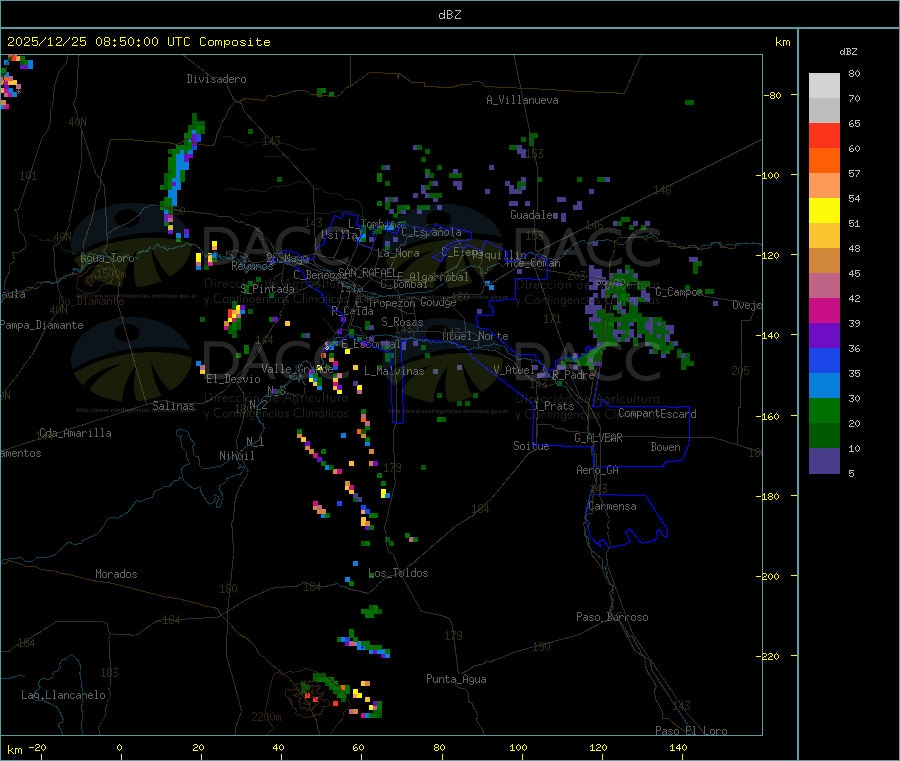The height and width of the screenshot is (761, 900).
Task: Click the 'Nihuil' place label
Action: (236, 456)
